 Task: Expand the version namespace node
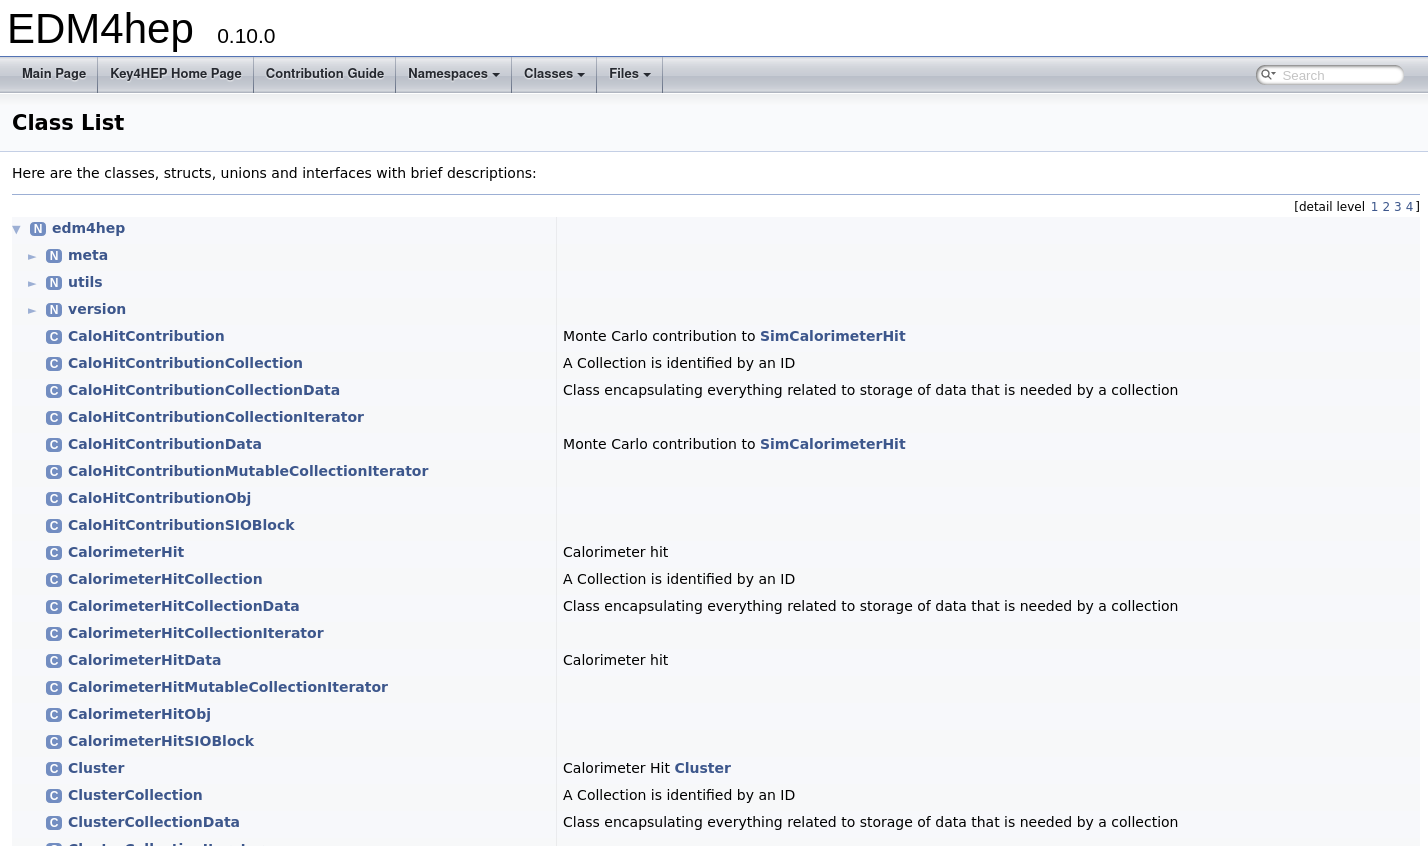(x=32, y=310)
